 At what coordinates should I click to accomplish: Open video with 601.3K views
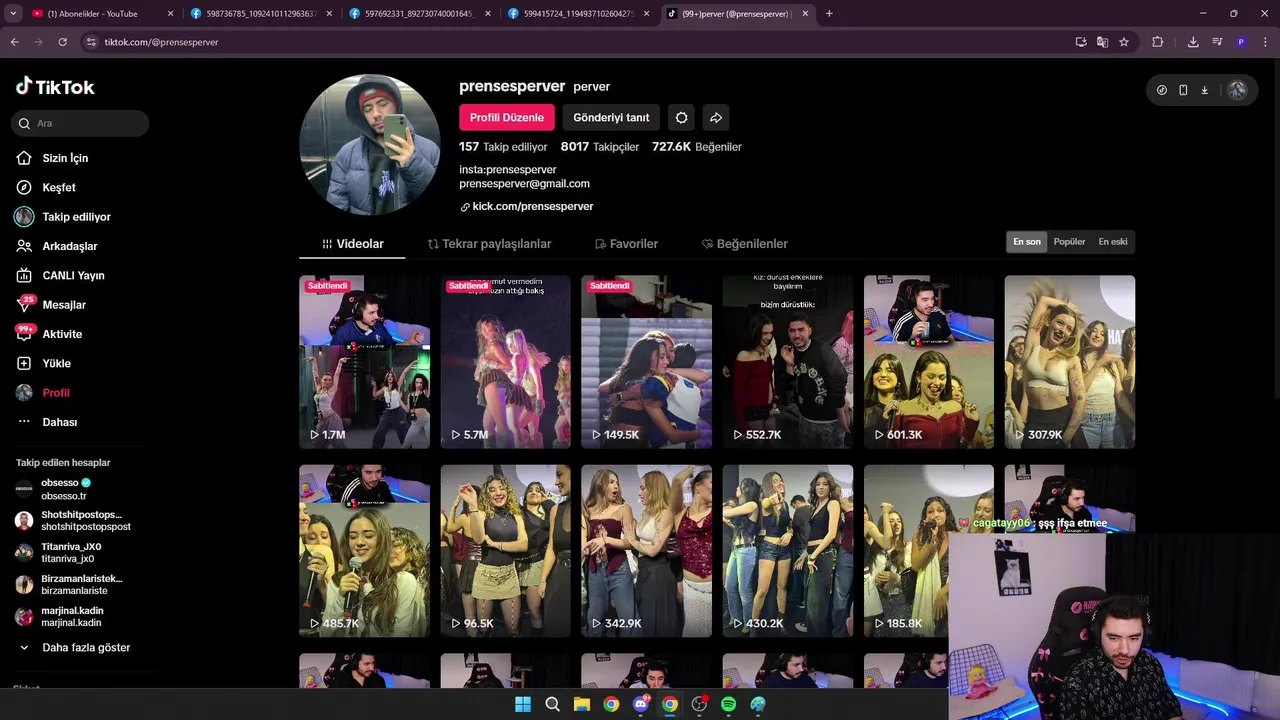[929, 362]
